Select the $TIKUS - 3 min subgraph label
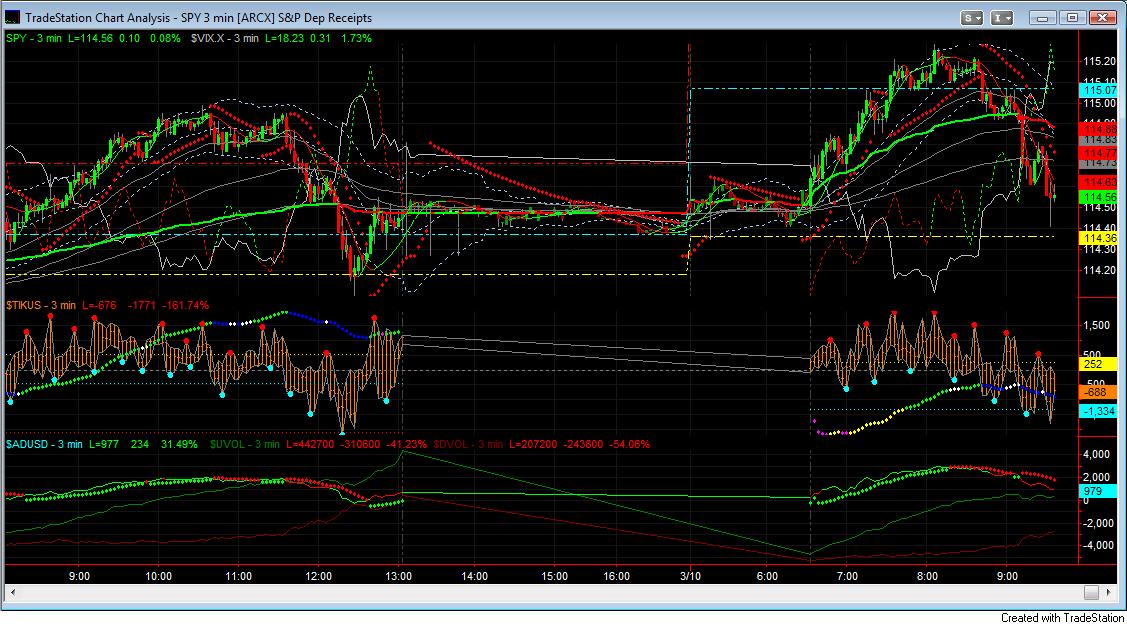The image size is (1127, 624). (41, 306)
